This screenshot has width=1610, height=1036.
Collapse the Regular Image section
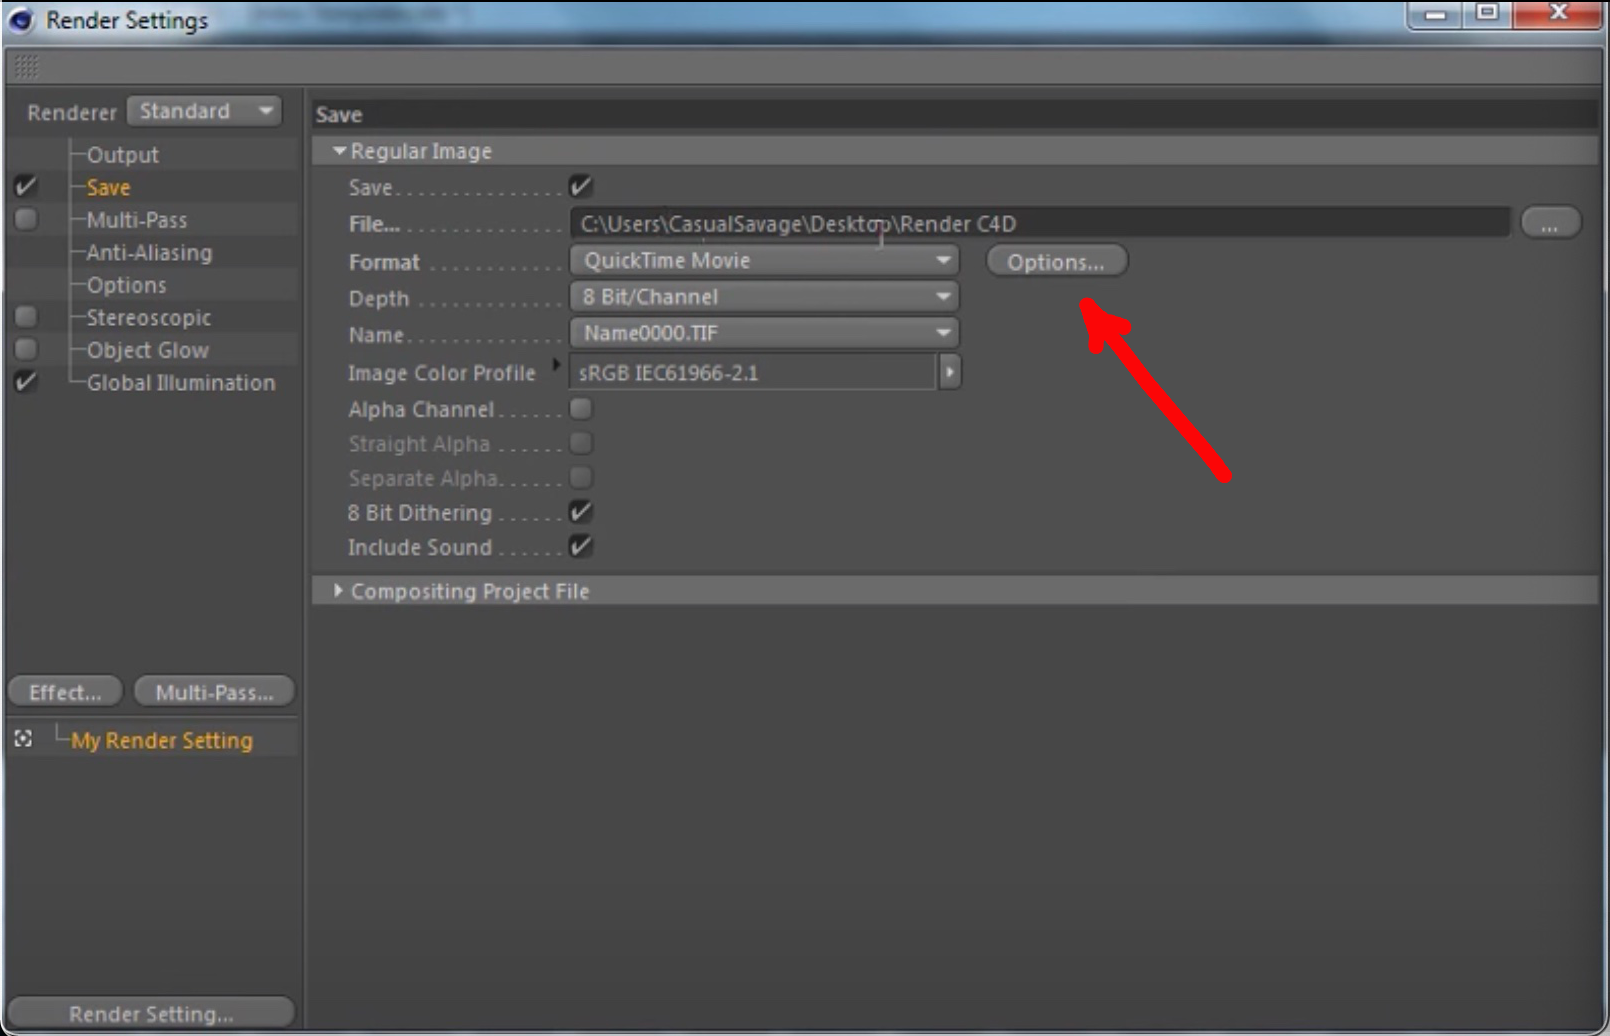[339, 150]
